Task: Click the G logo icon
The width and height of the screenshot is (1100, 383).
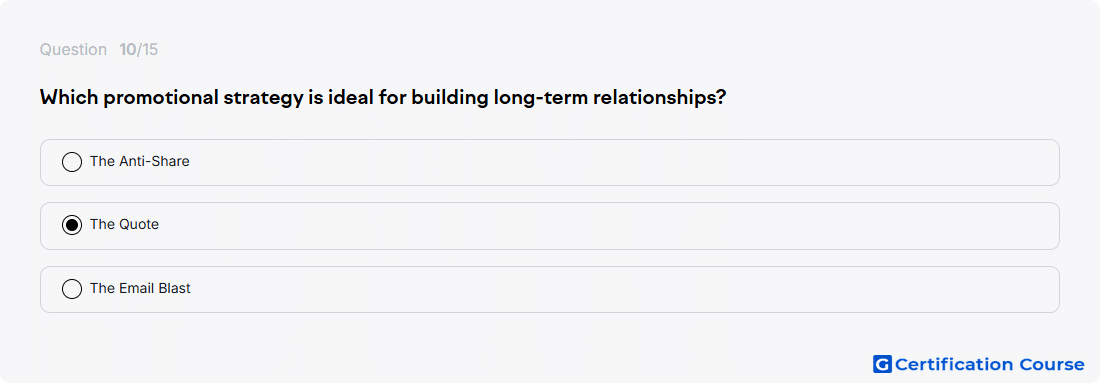Action: click(882, 364)
